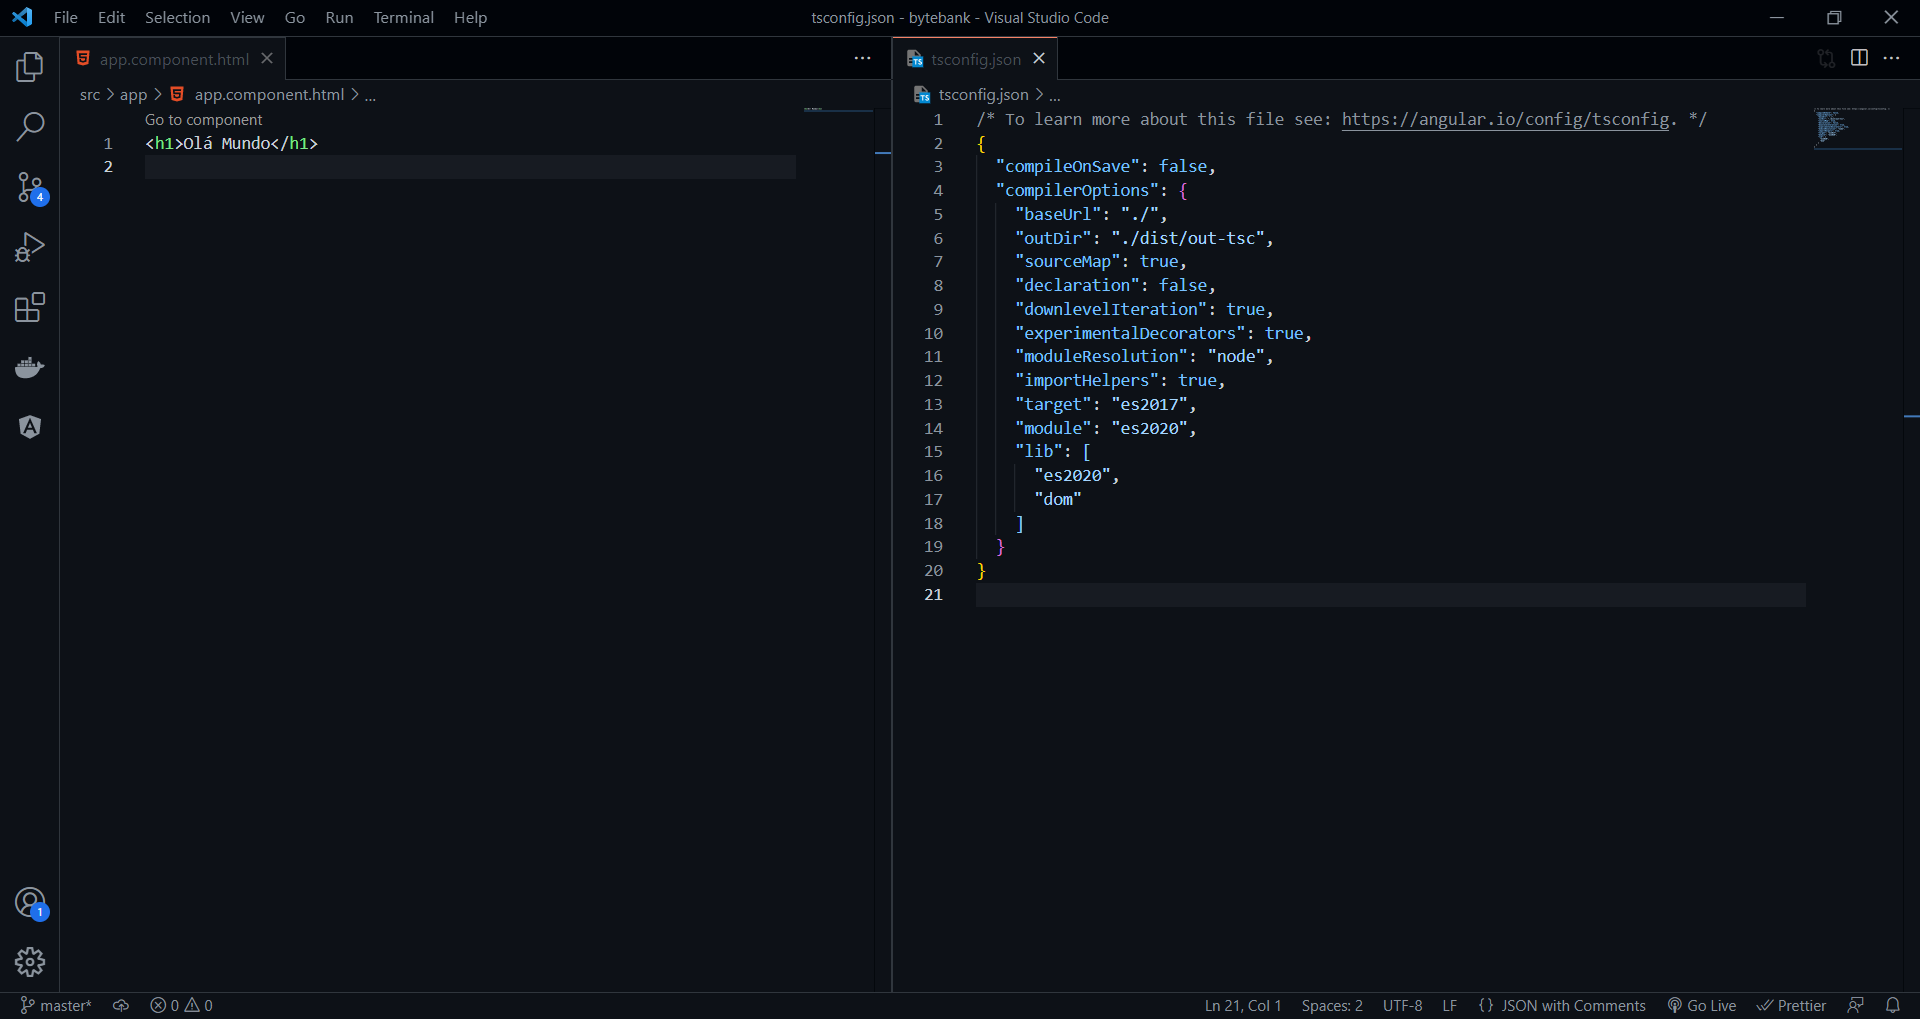Viewport: 1920px width, 1019px height.
Task: Click the Go Live server button
Action: coord(1701,1005)
